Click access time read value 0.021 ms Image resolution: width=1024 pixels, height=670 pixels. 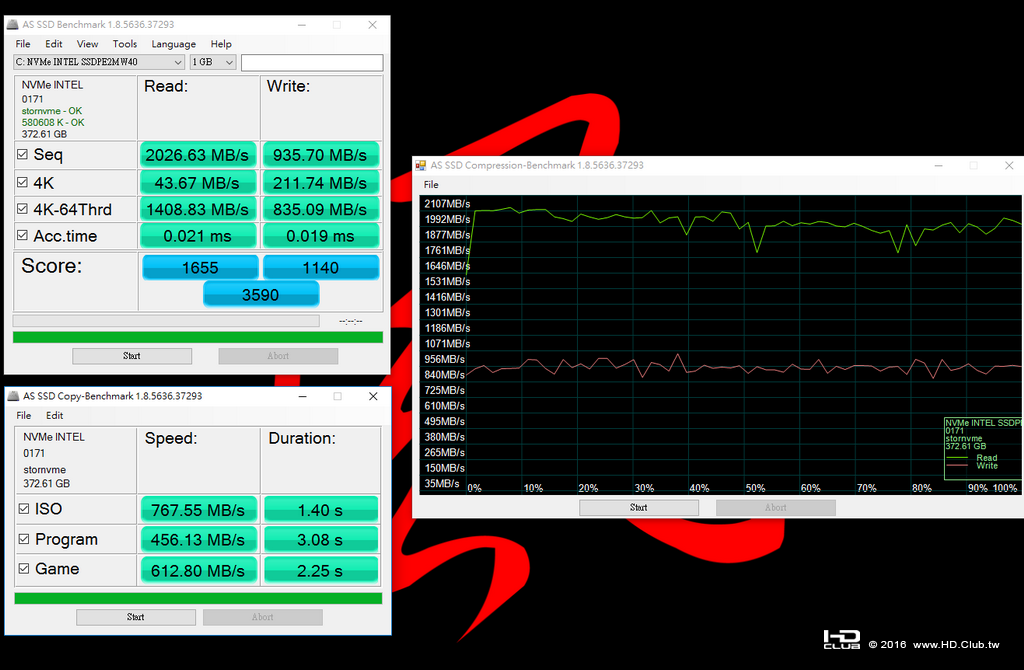(197, 236)
